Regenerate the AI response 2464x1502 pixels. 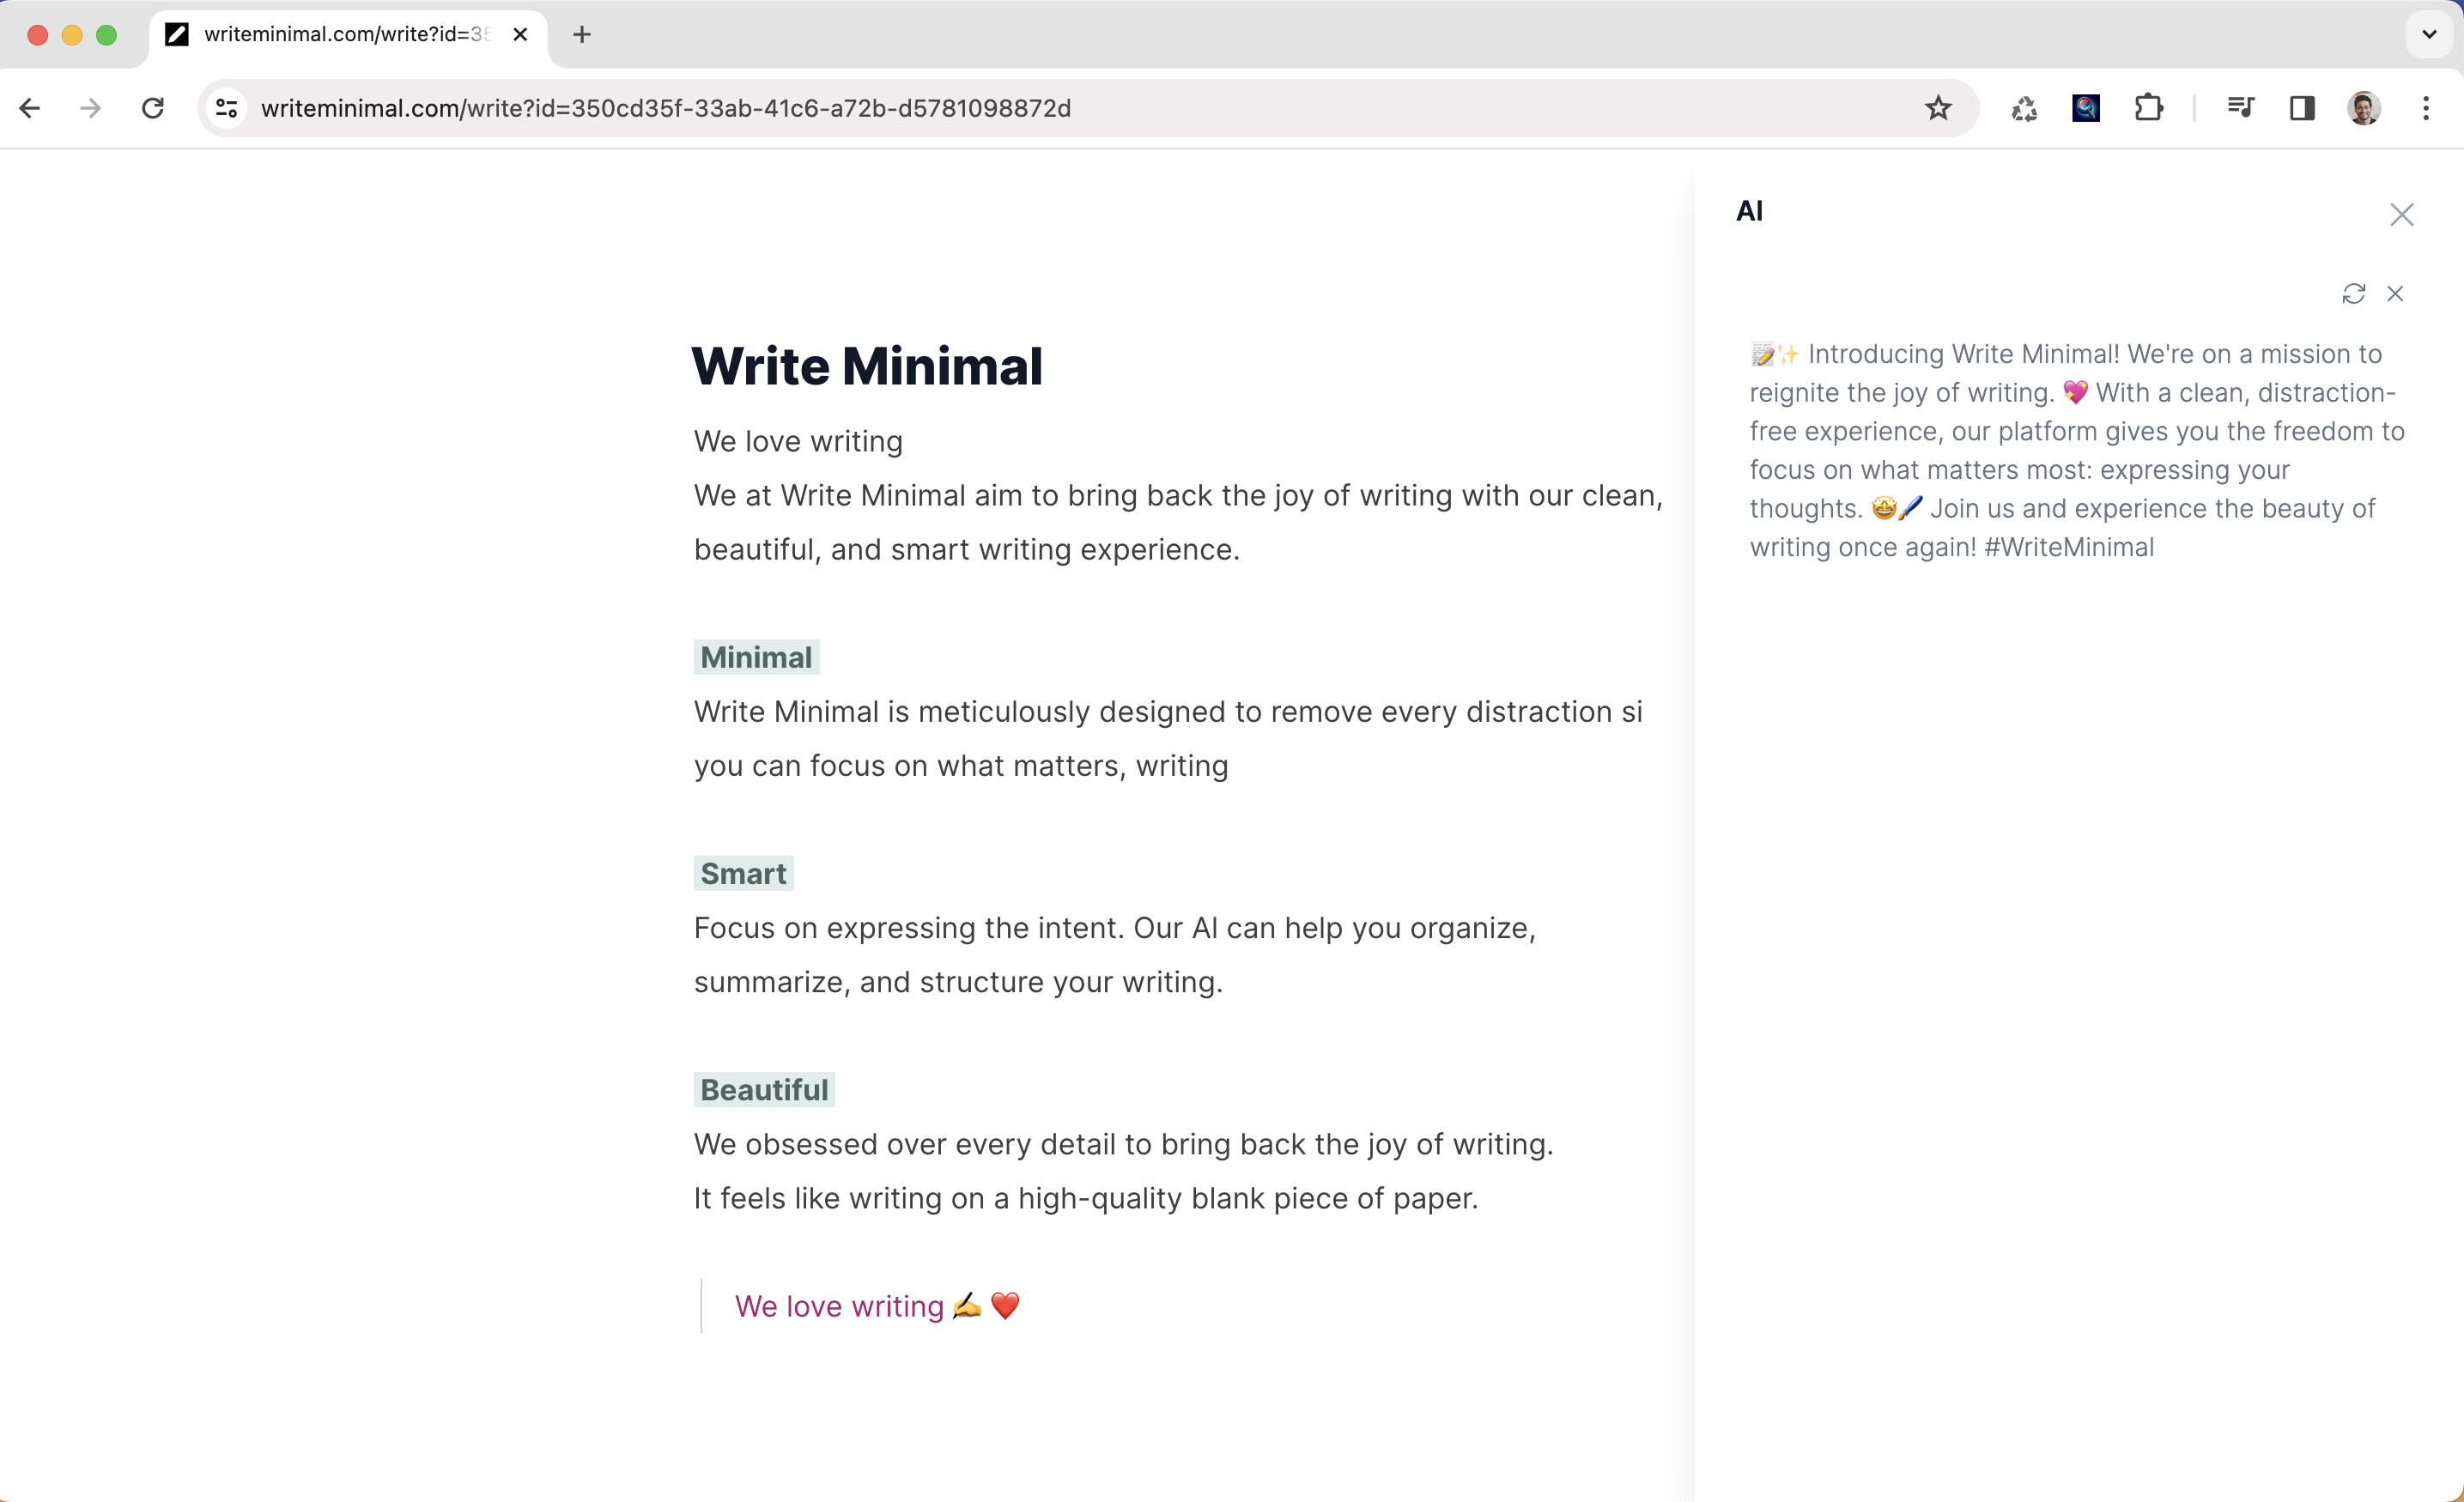[2353, 293]
